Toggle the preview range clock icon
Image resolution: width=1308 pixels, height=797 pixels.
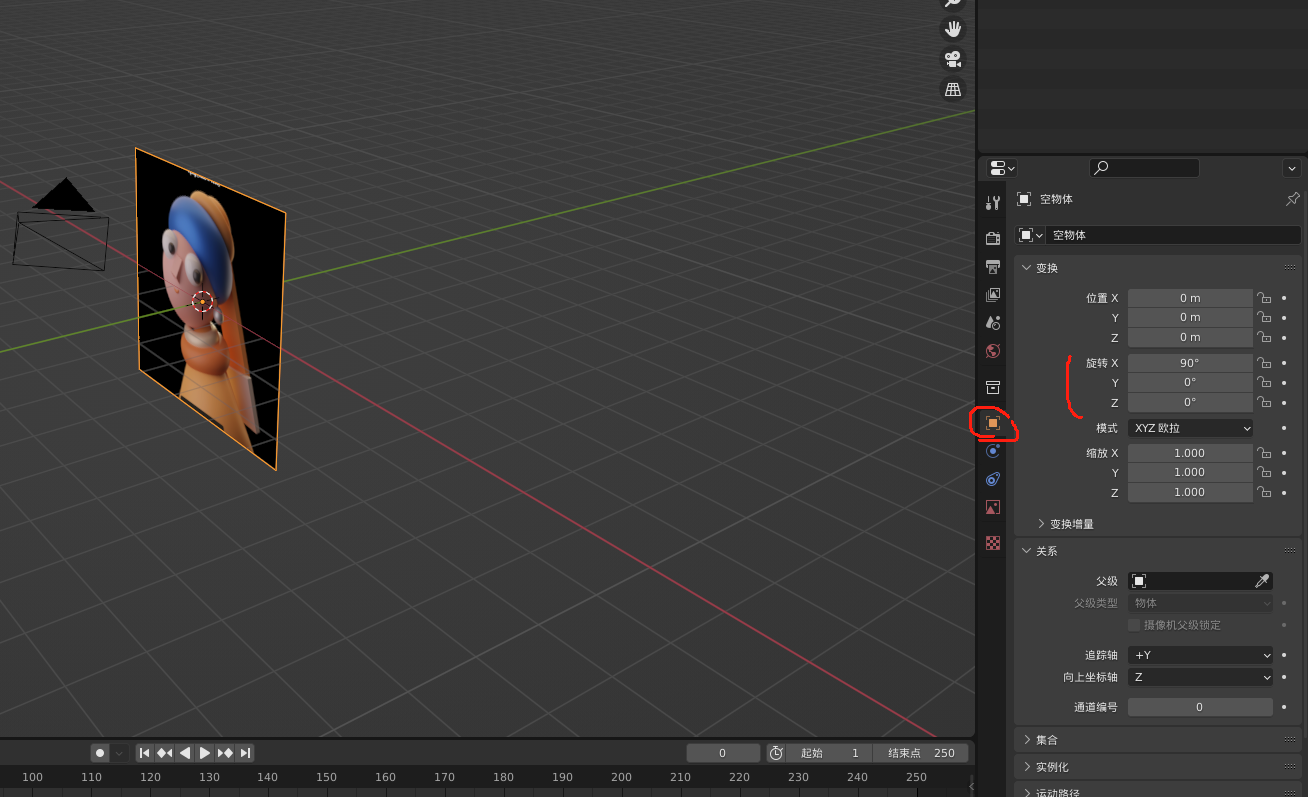[x=776, y=753]
